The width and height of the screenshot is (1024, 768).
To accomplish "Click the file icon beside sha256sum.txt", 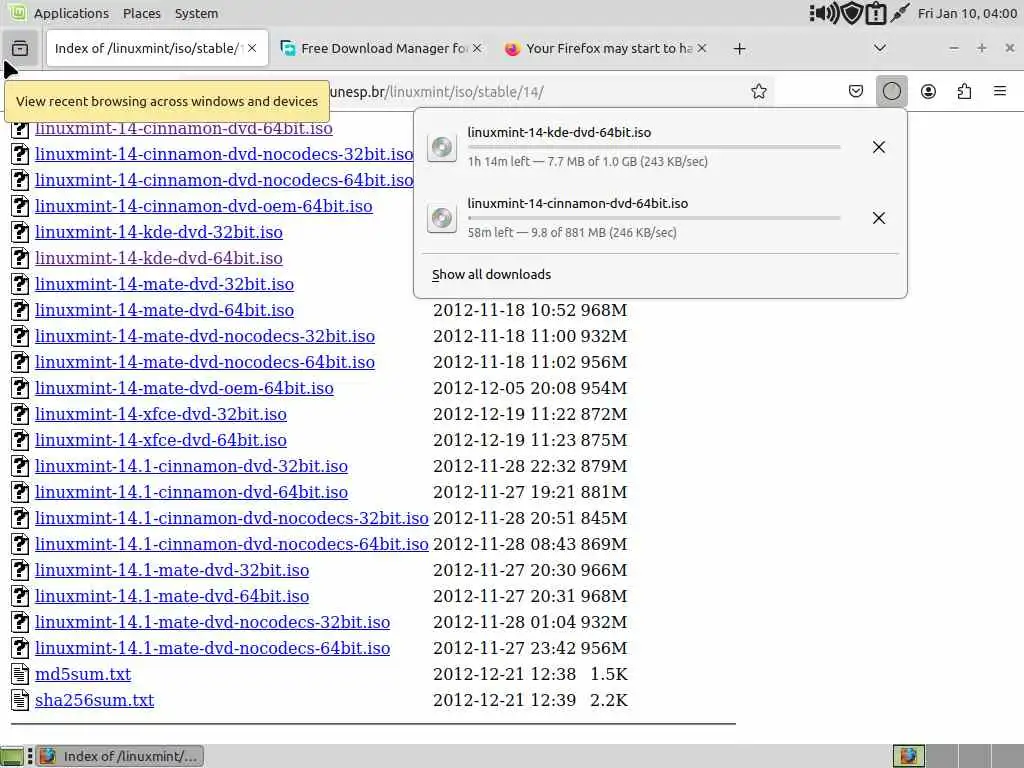I will point(20,700).
